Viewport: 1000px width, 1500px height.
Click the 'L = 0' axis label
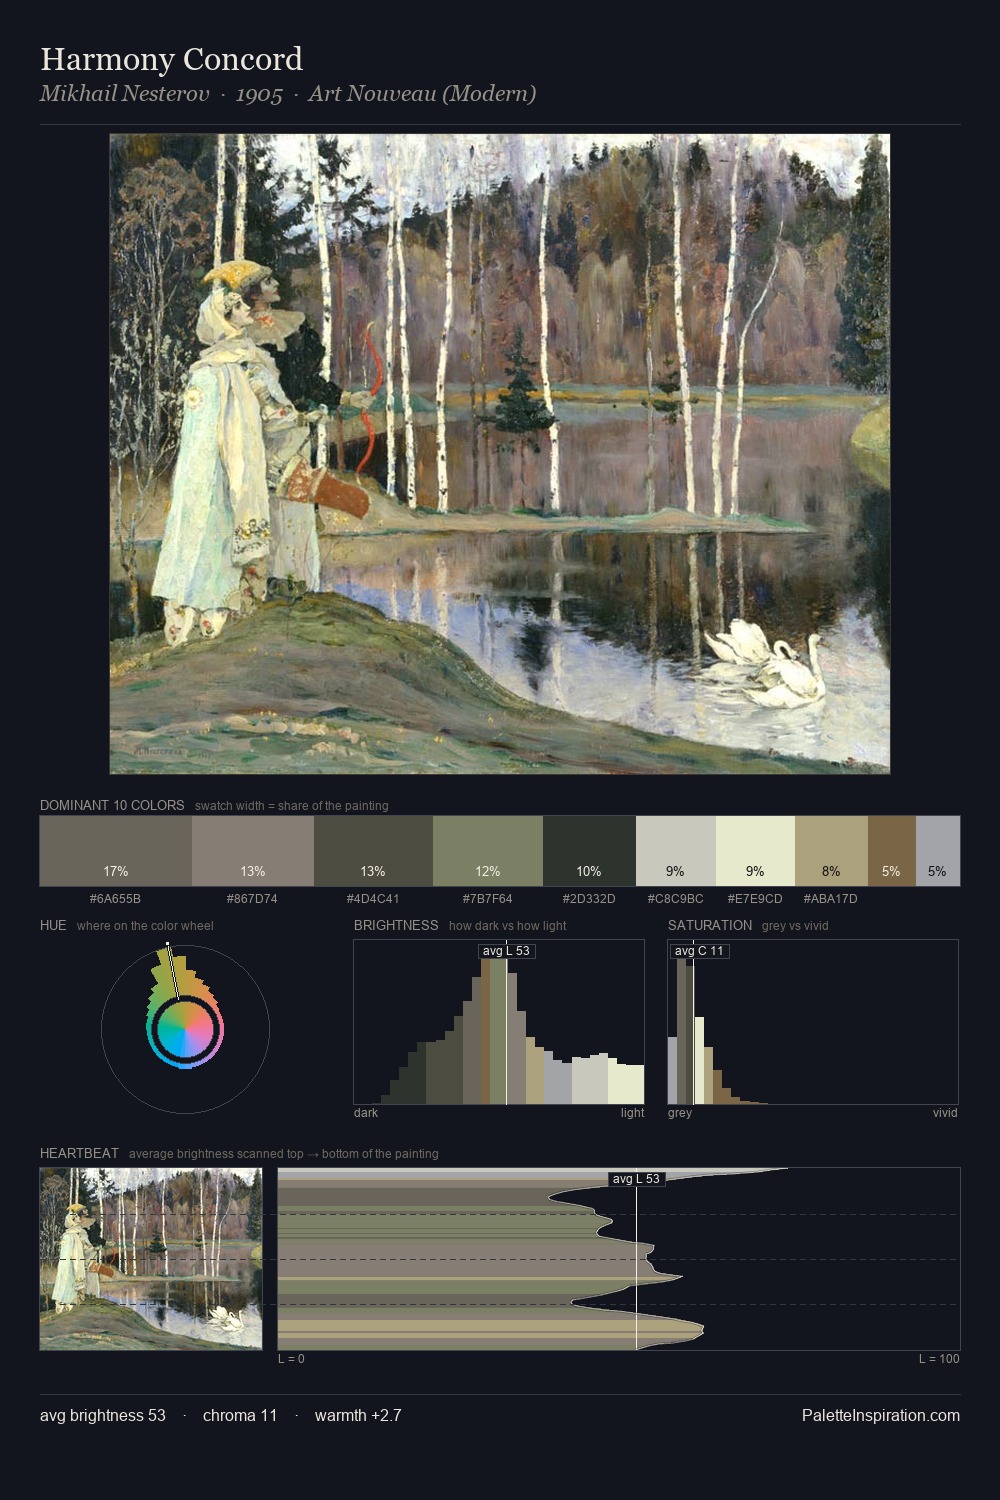[291, 1359]
